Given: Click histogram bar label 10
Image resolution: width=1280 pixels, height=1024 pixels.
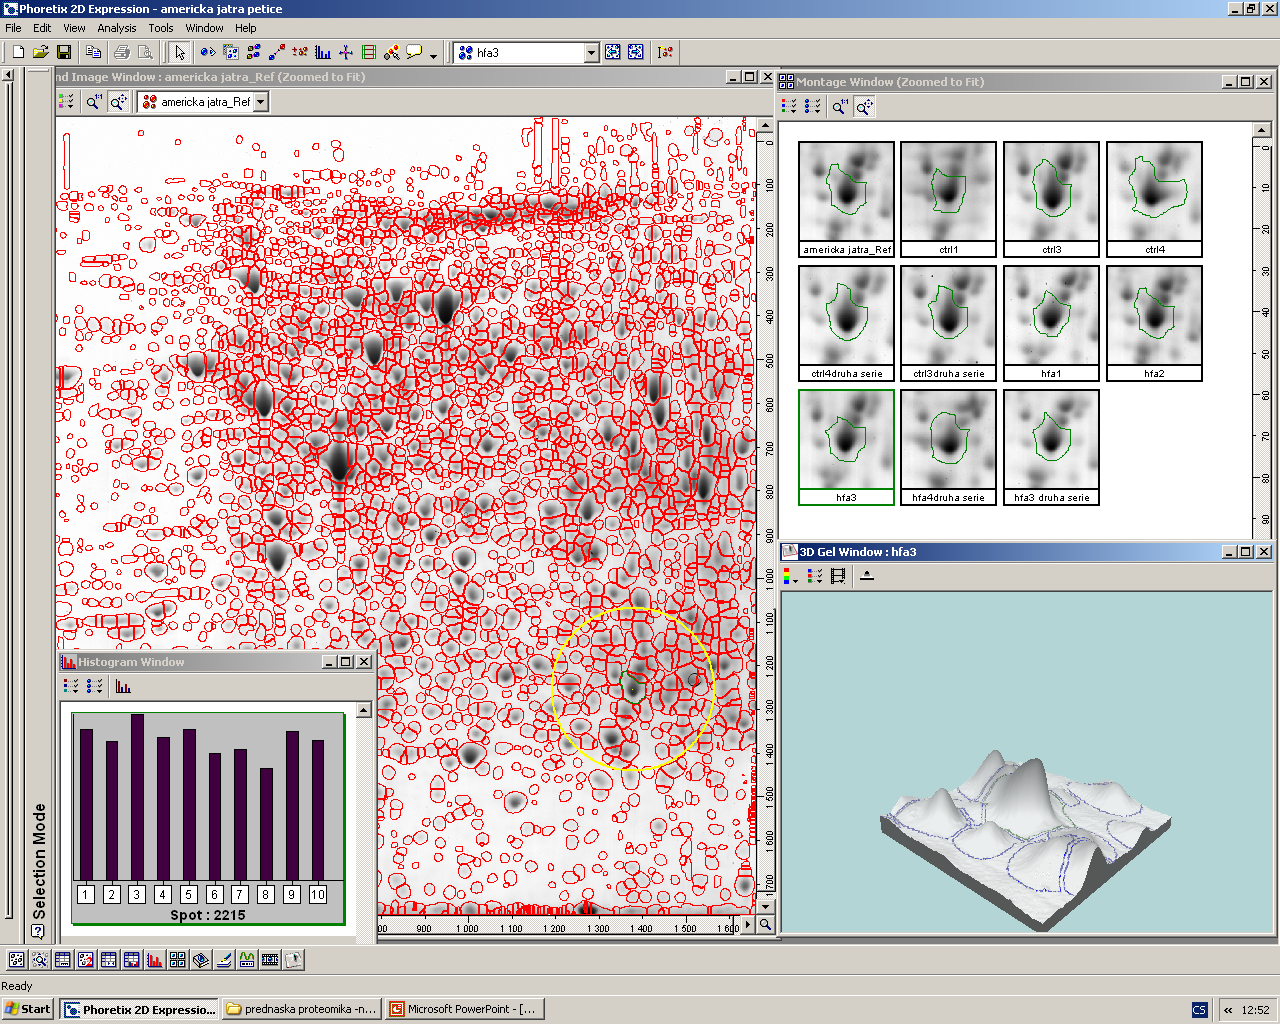Looking at the screenshot, I should tap(318, 894).
